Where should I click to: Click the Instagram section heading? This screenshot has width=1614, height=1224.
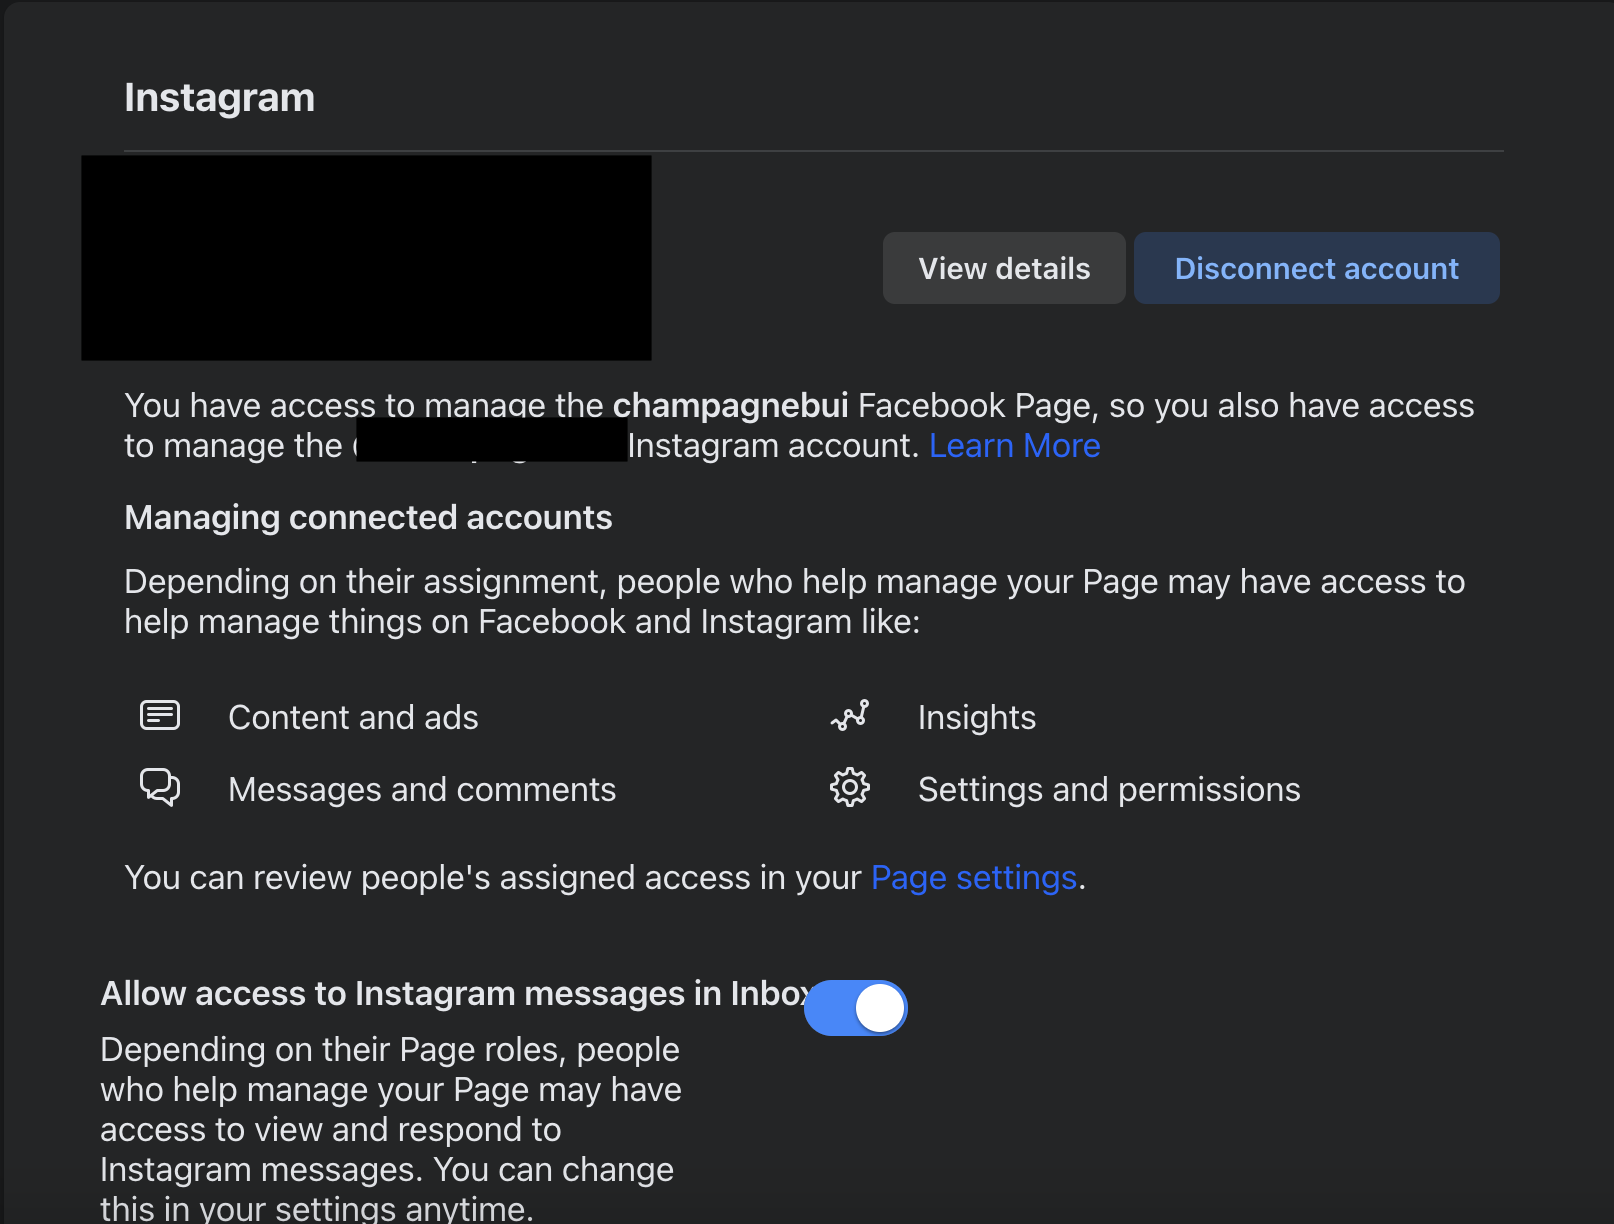point(219,97)
